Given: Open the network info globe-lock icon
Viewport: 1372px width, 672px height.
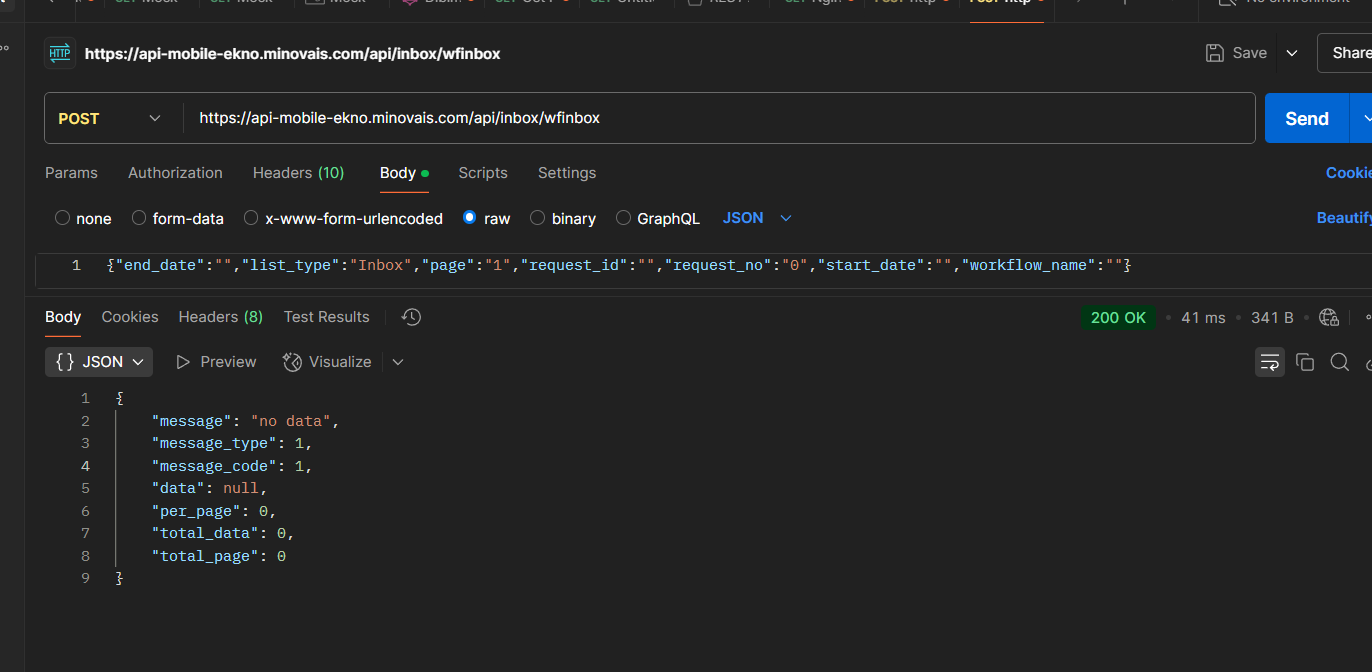Looking at the screenshot, I should (x=1329, y=317).
